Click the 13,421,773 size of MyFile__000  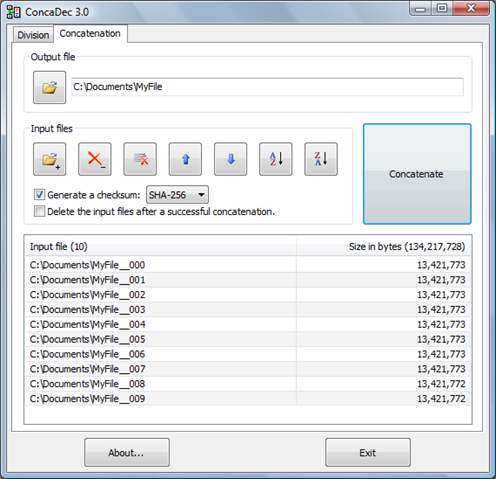tap(441, 265)
